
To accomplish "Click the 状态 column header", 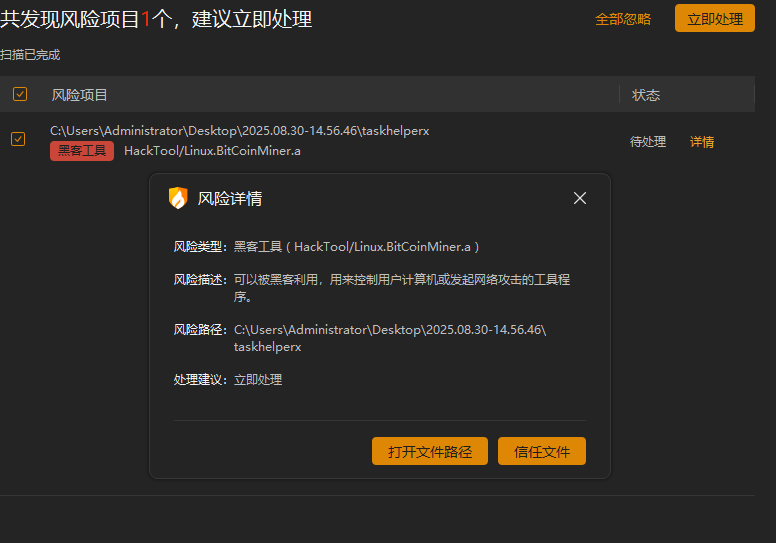I will point(646,95).
